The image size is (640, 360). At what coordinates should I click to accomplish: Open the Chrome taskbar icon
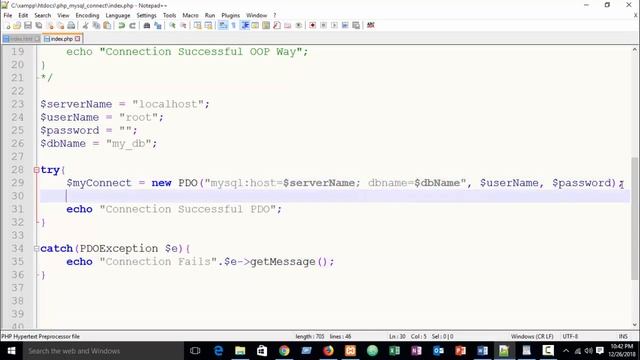click(x=284, y=351)
